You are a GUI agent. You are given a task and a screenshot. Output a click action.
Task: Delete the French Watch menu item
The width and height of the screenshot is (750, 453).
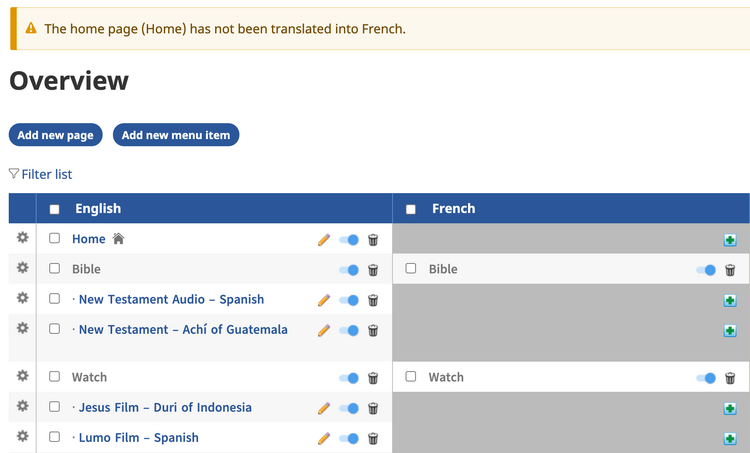pos(730,378)
